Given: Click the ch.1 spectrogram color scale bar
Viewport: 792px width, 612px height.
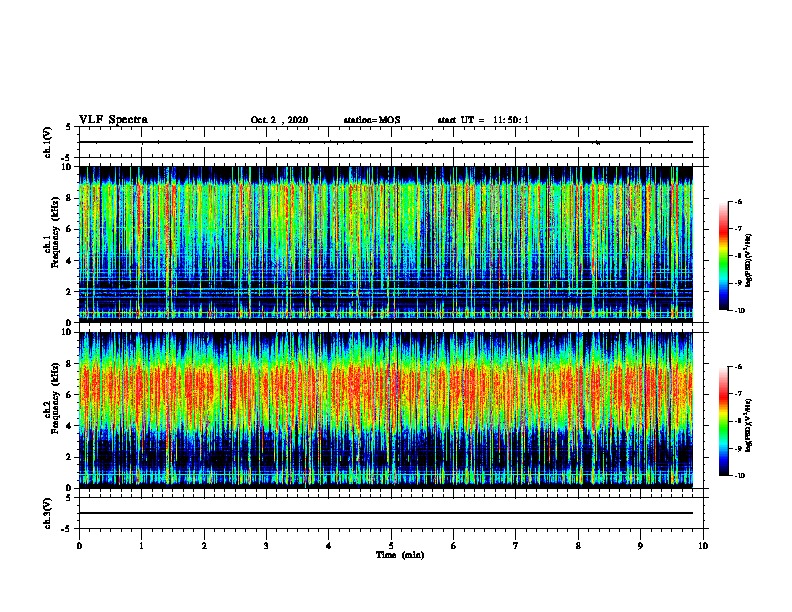Looking at the screenshot, I should click(723, 256).
